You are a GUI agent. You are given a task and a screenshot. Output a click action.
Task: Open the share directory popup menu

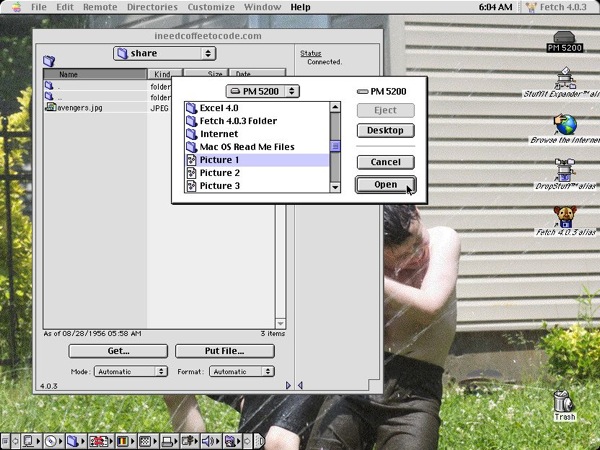165,53
